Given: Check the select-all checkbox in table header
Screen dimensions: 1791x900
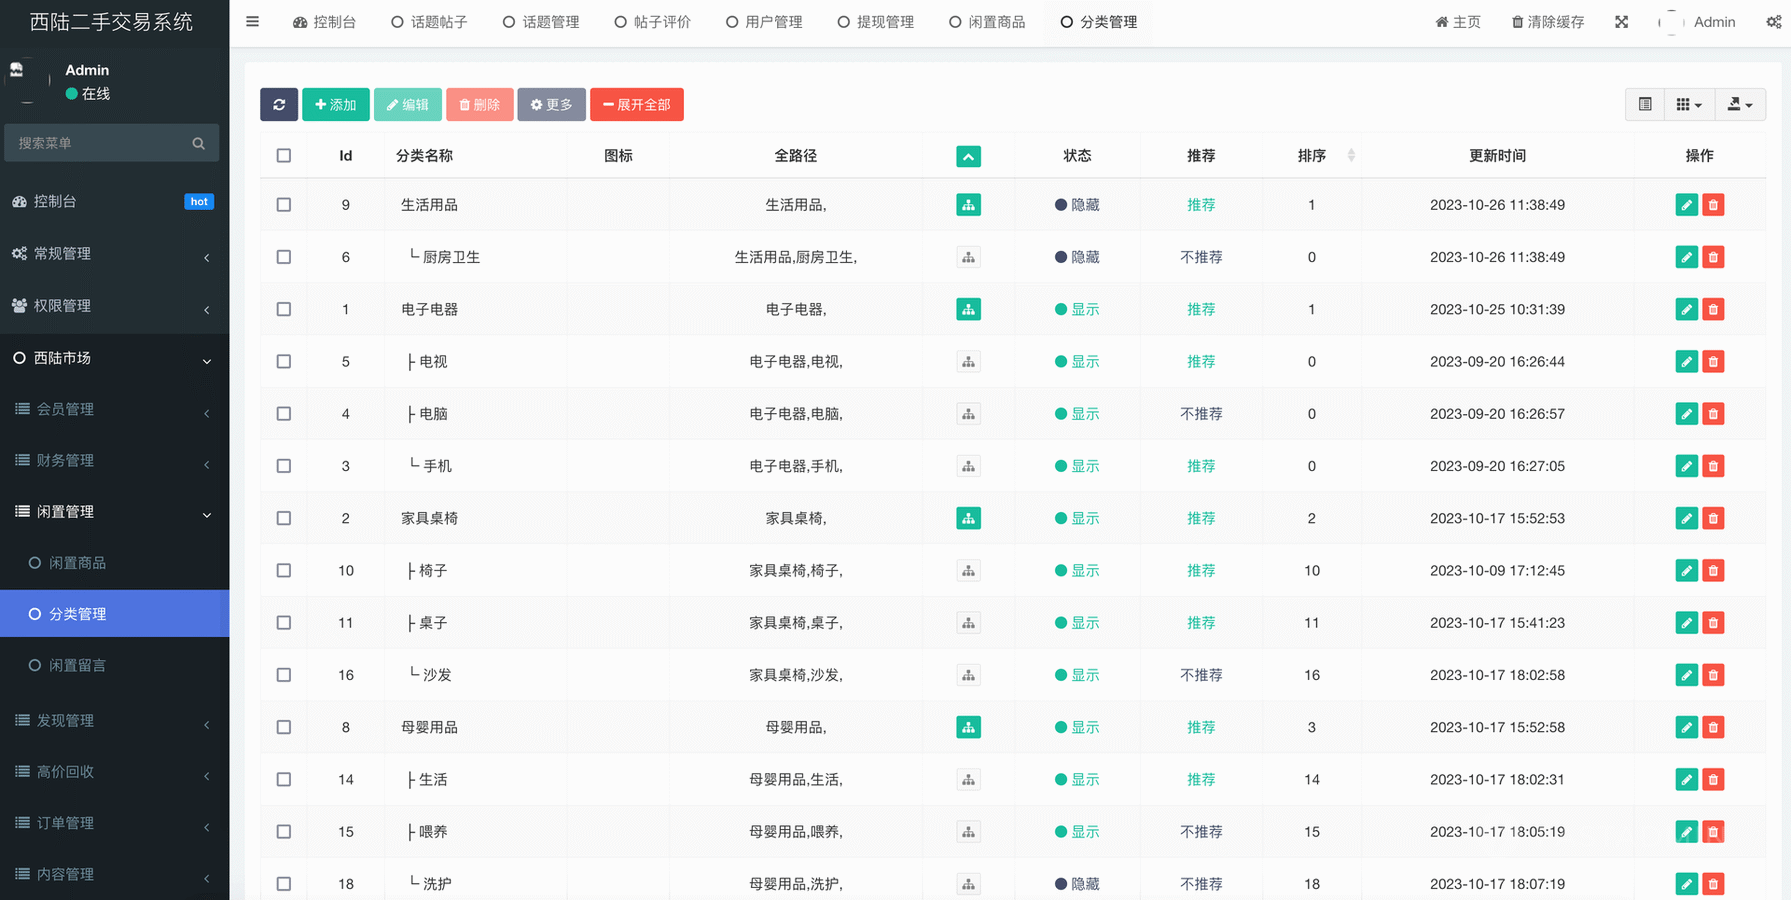Looking at the screenshot, I should (284, 156).
